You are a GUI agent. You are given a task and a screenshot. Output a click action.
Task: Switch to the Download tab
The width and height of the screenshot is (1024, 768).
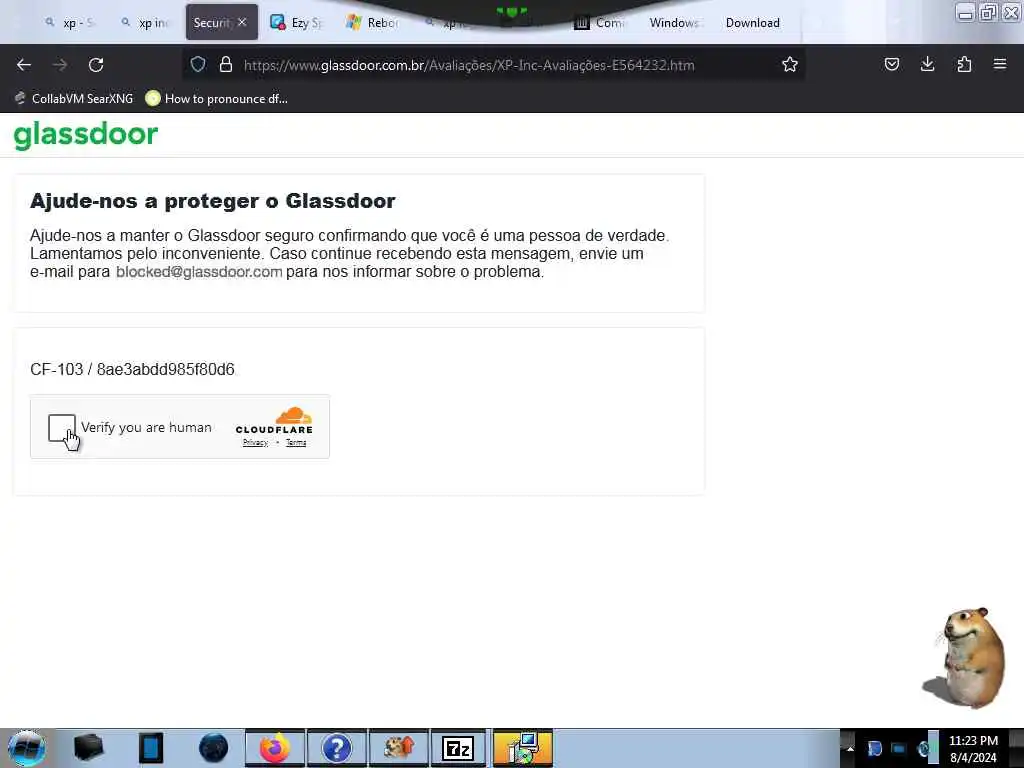(752, 23)
